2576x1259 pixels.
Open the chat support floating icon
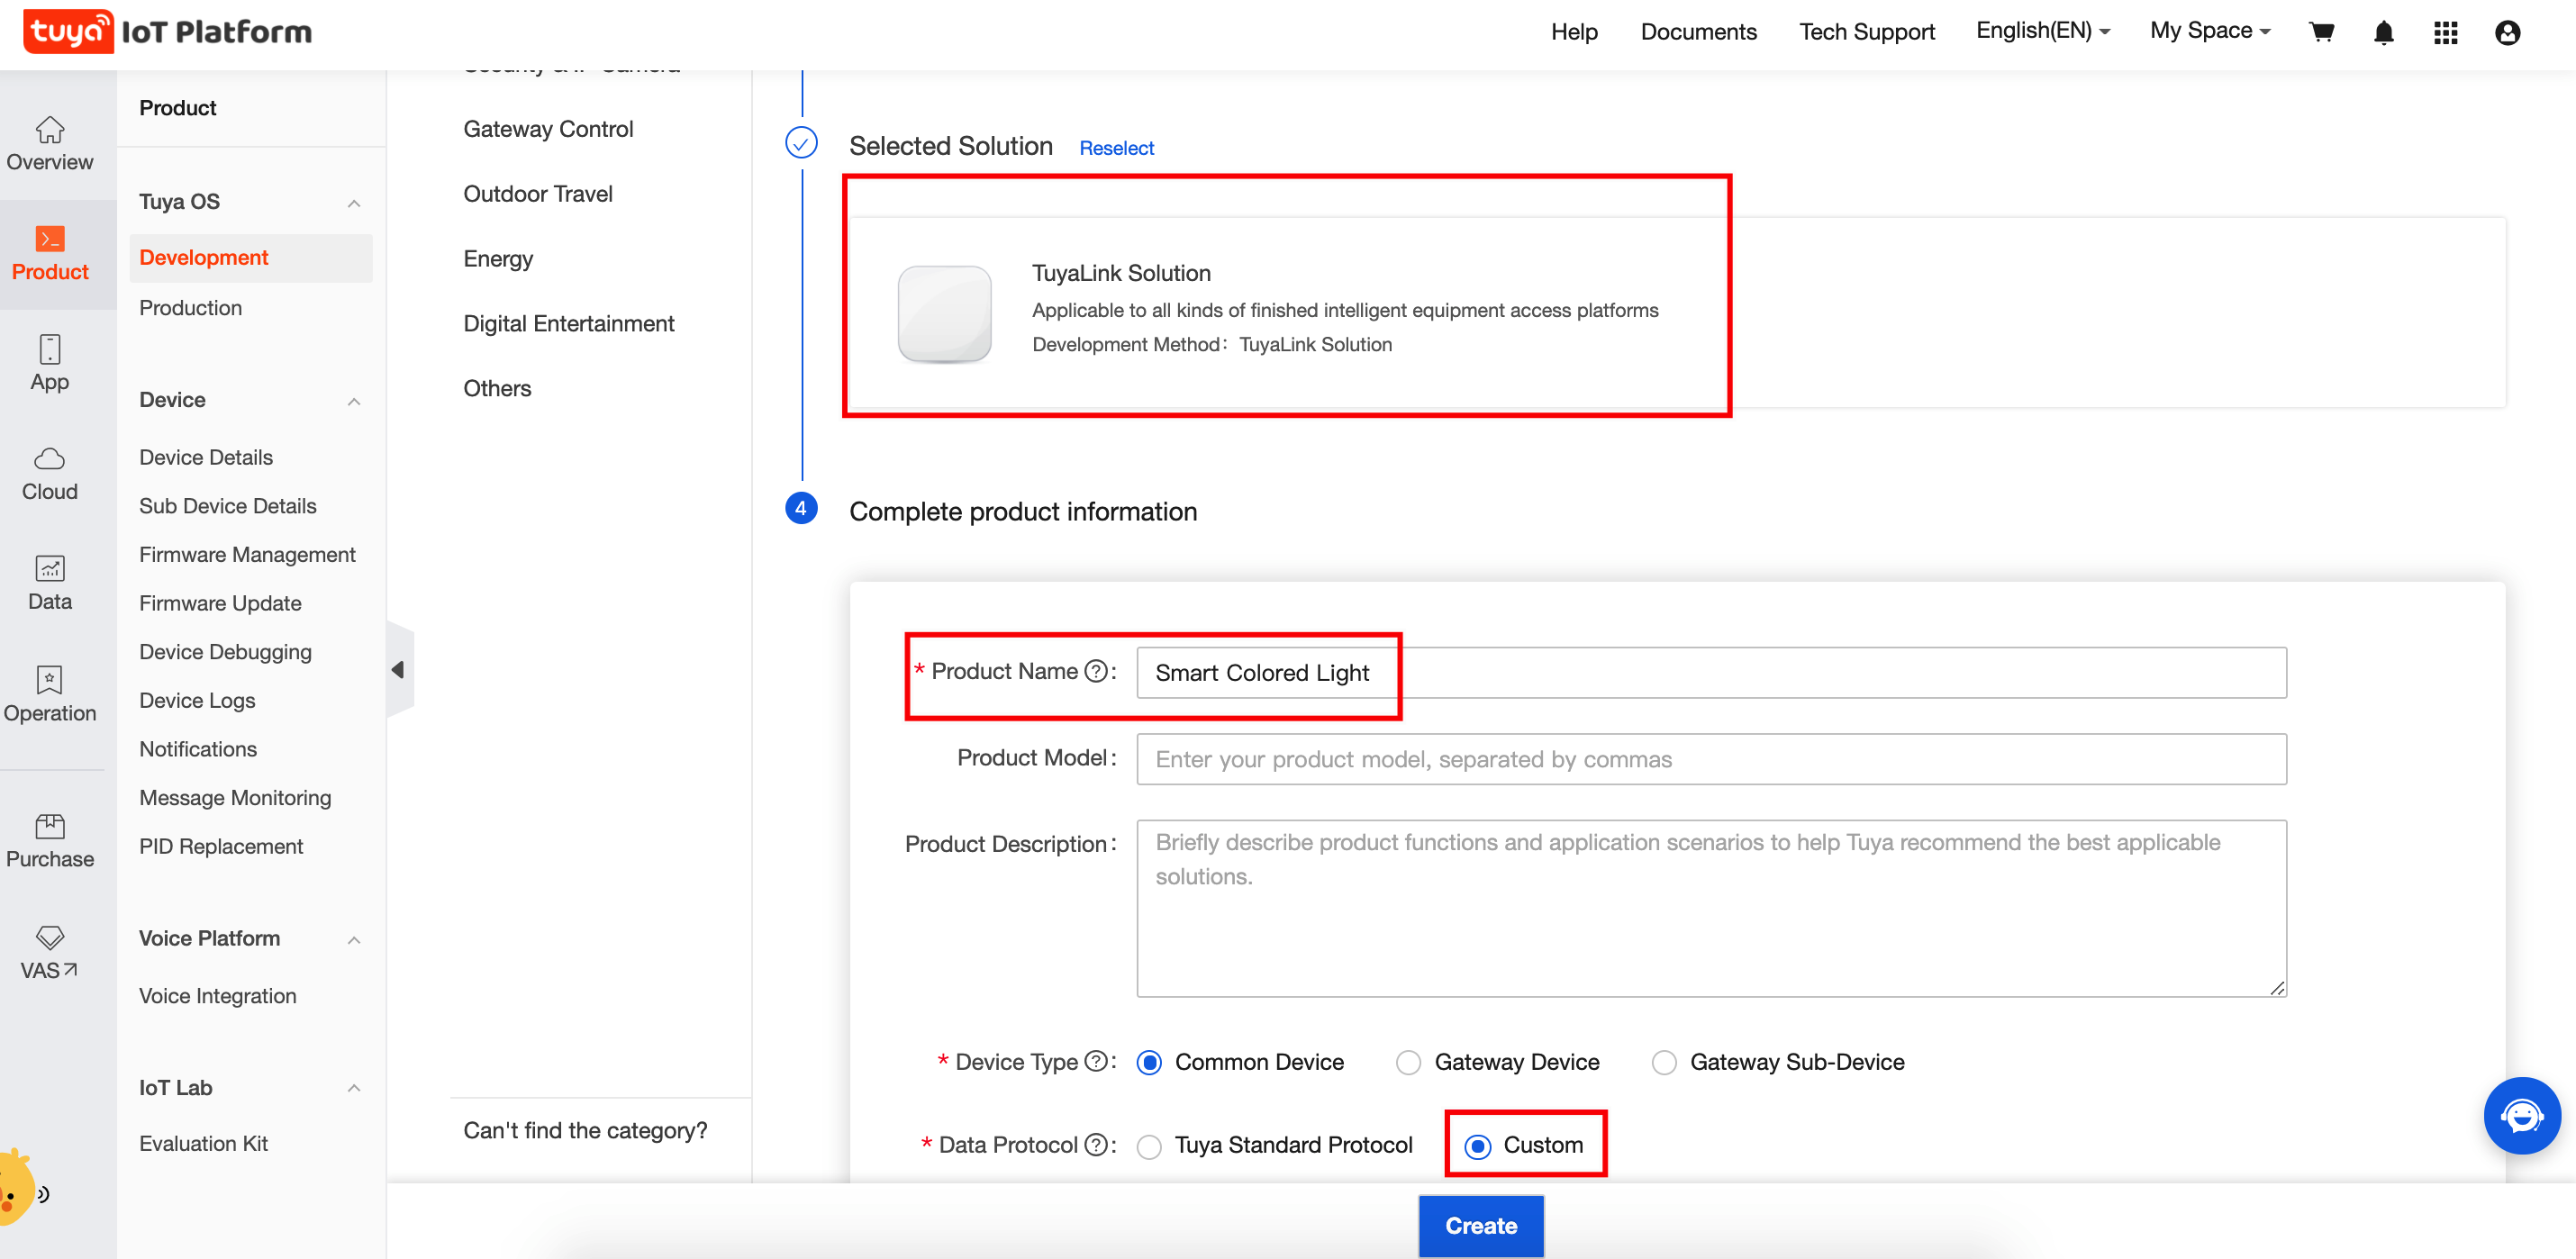tap(2522, 1116)
